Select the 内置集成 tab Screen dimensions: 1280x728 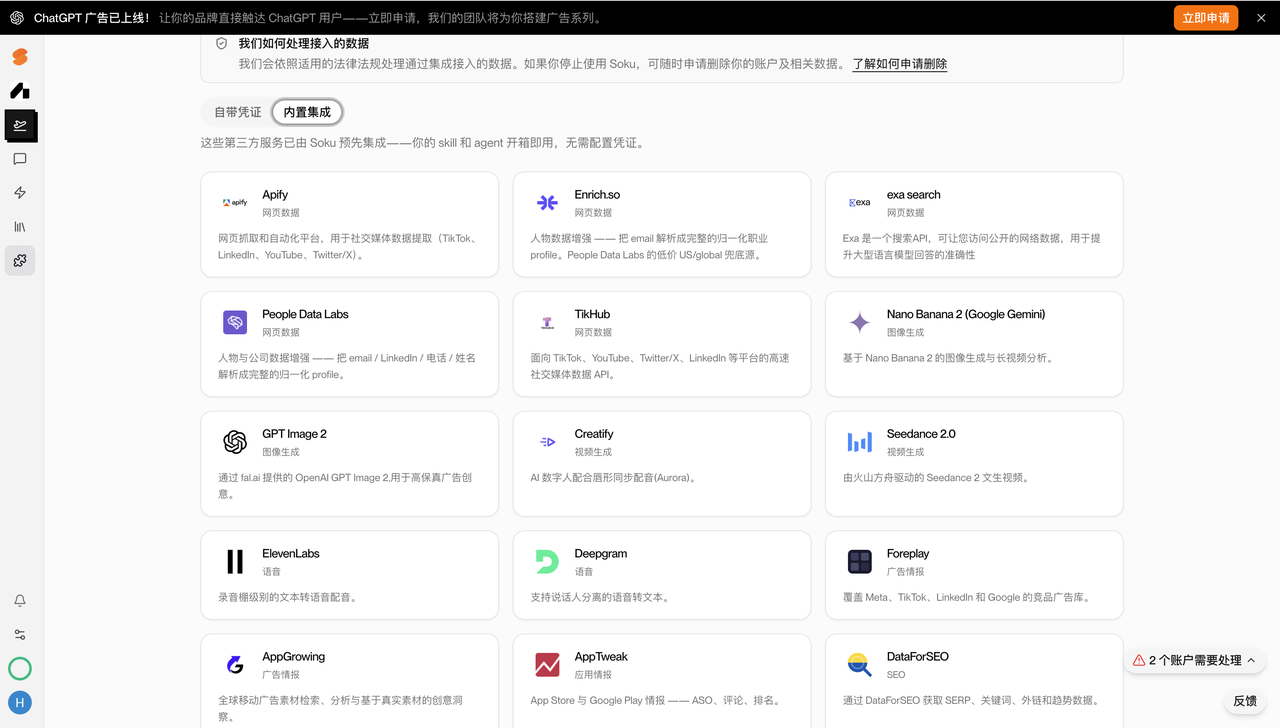(x=307, y=112)
